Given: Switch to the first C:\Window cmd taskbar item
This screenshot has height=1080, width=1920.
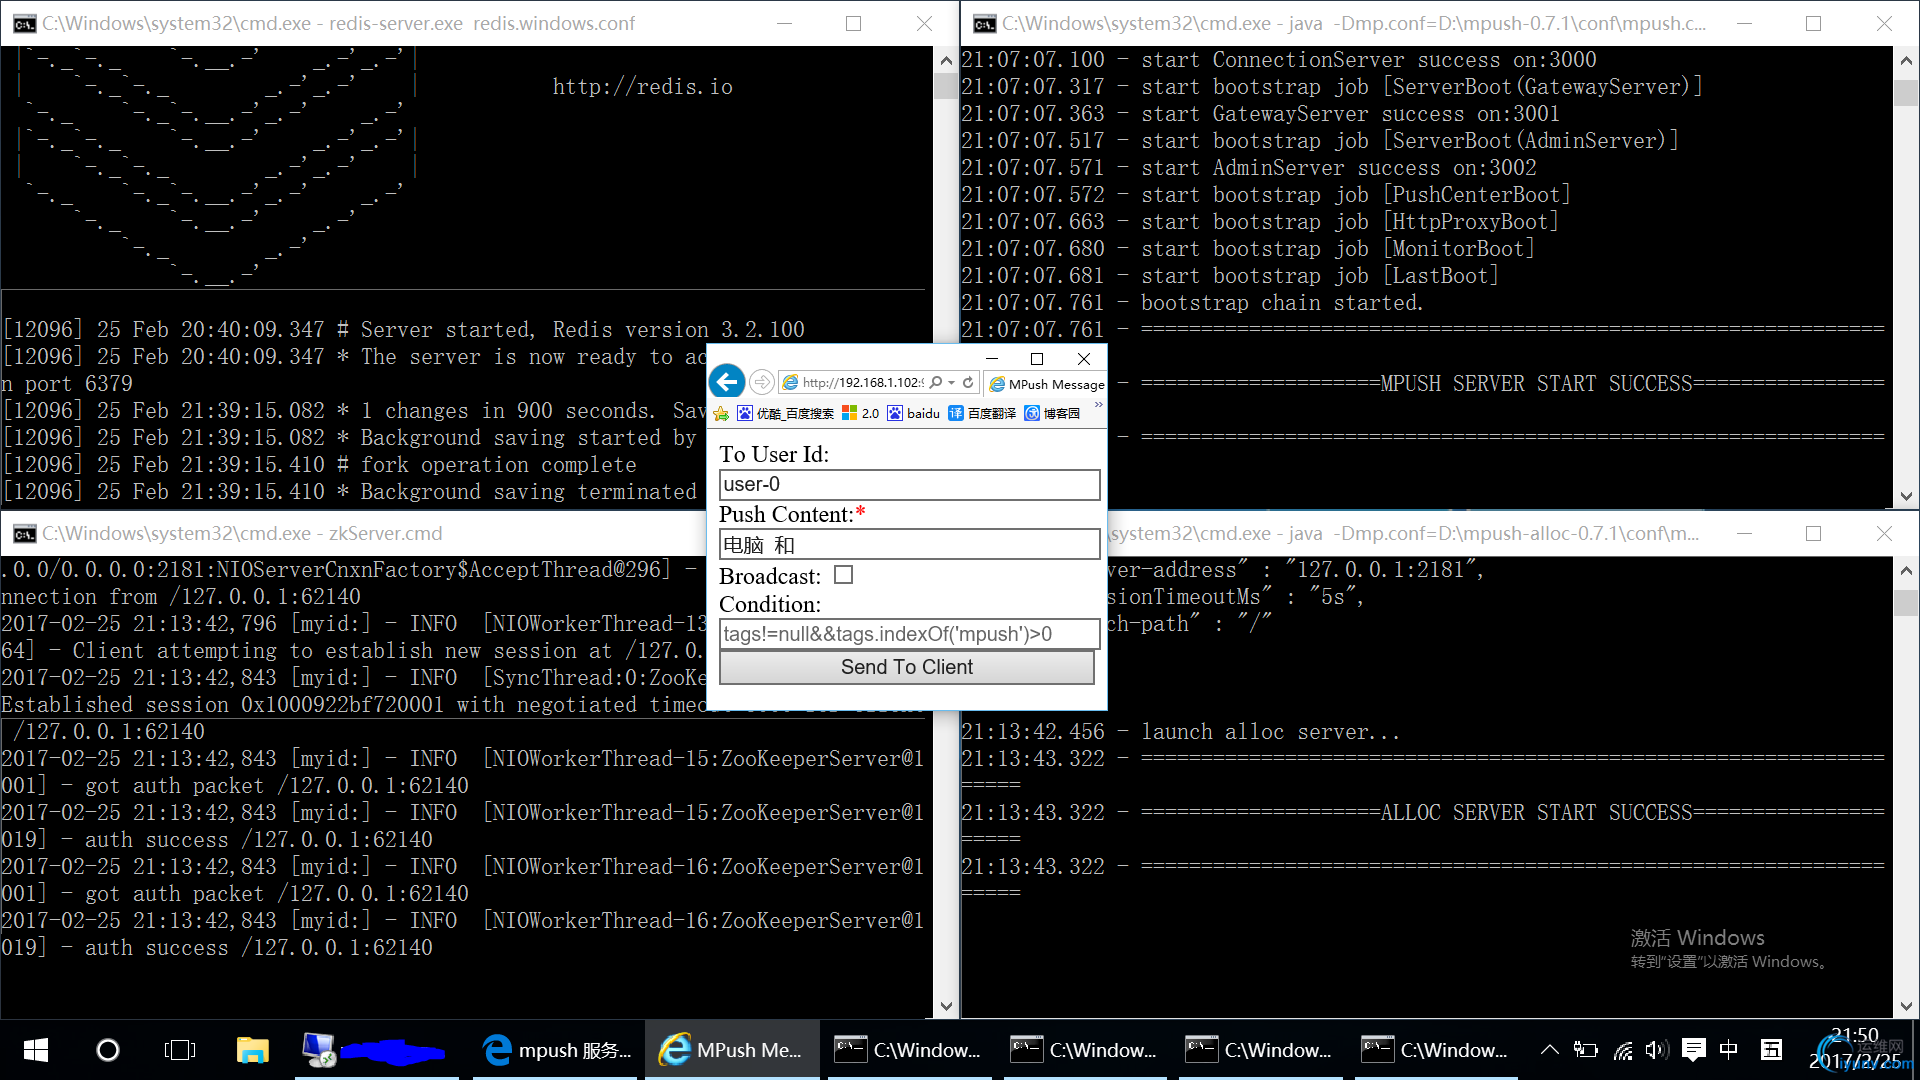Looking at the screenshot, I should (x=907, y=1050).
